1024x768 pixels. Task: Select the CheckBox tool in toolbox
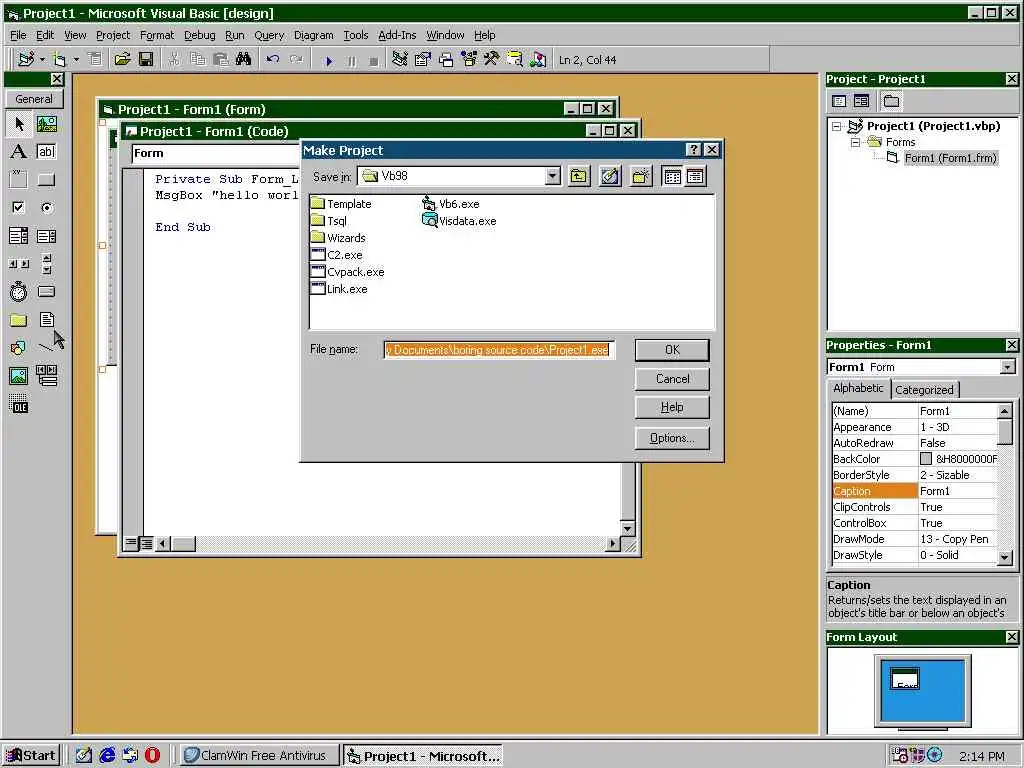[18, 208]
